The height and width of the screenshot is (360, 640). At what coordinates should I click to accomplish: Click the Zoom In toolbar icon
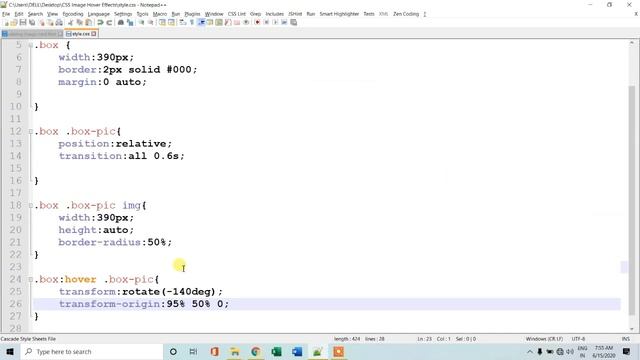point(142,22)
